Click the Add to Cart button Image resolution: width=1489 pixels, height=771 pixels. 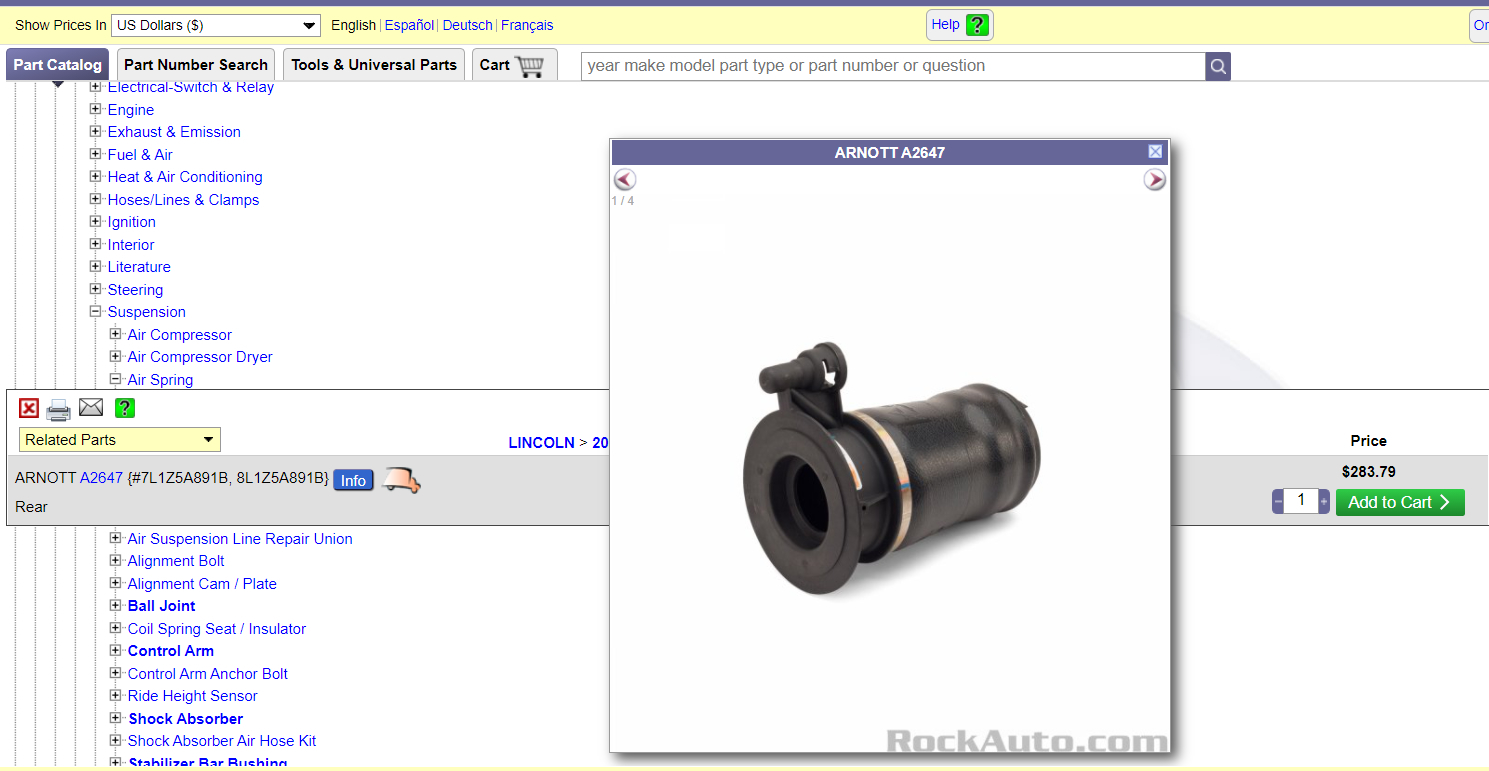(x=1400, y=502)
